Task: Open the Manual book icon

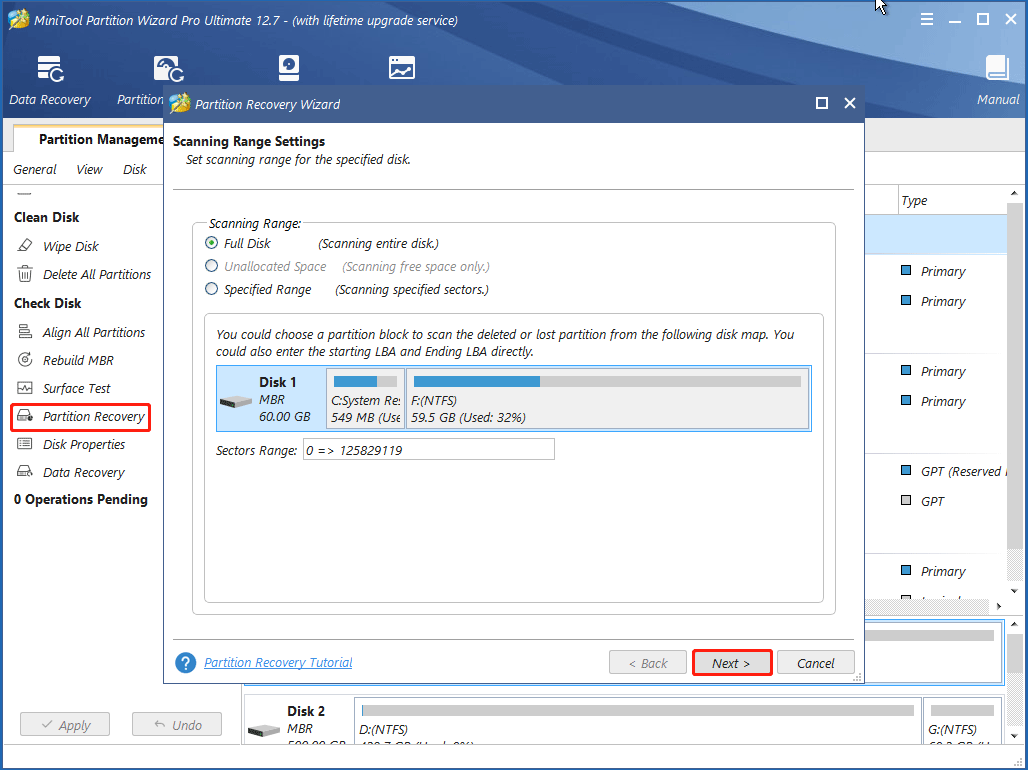Action: click(x=997, y=80)
